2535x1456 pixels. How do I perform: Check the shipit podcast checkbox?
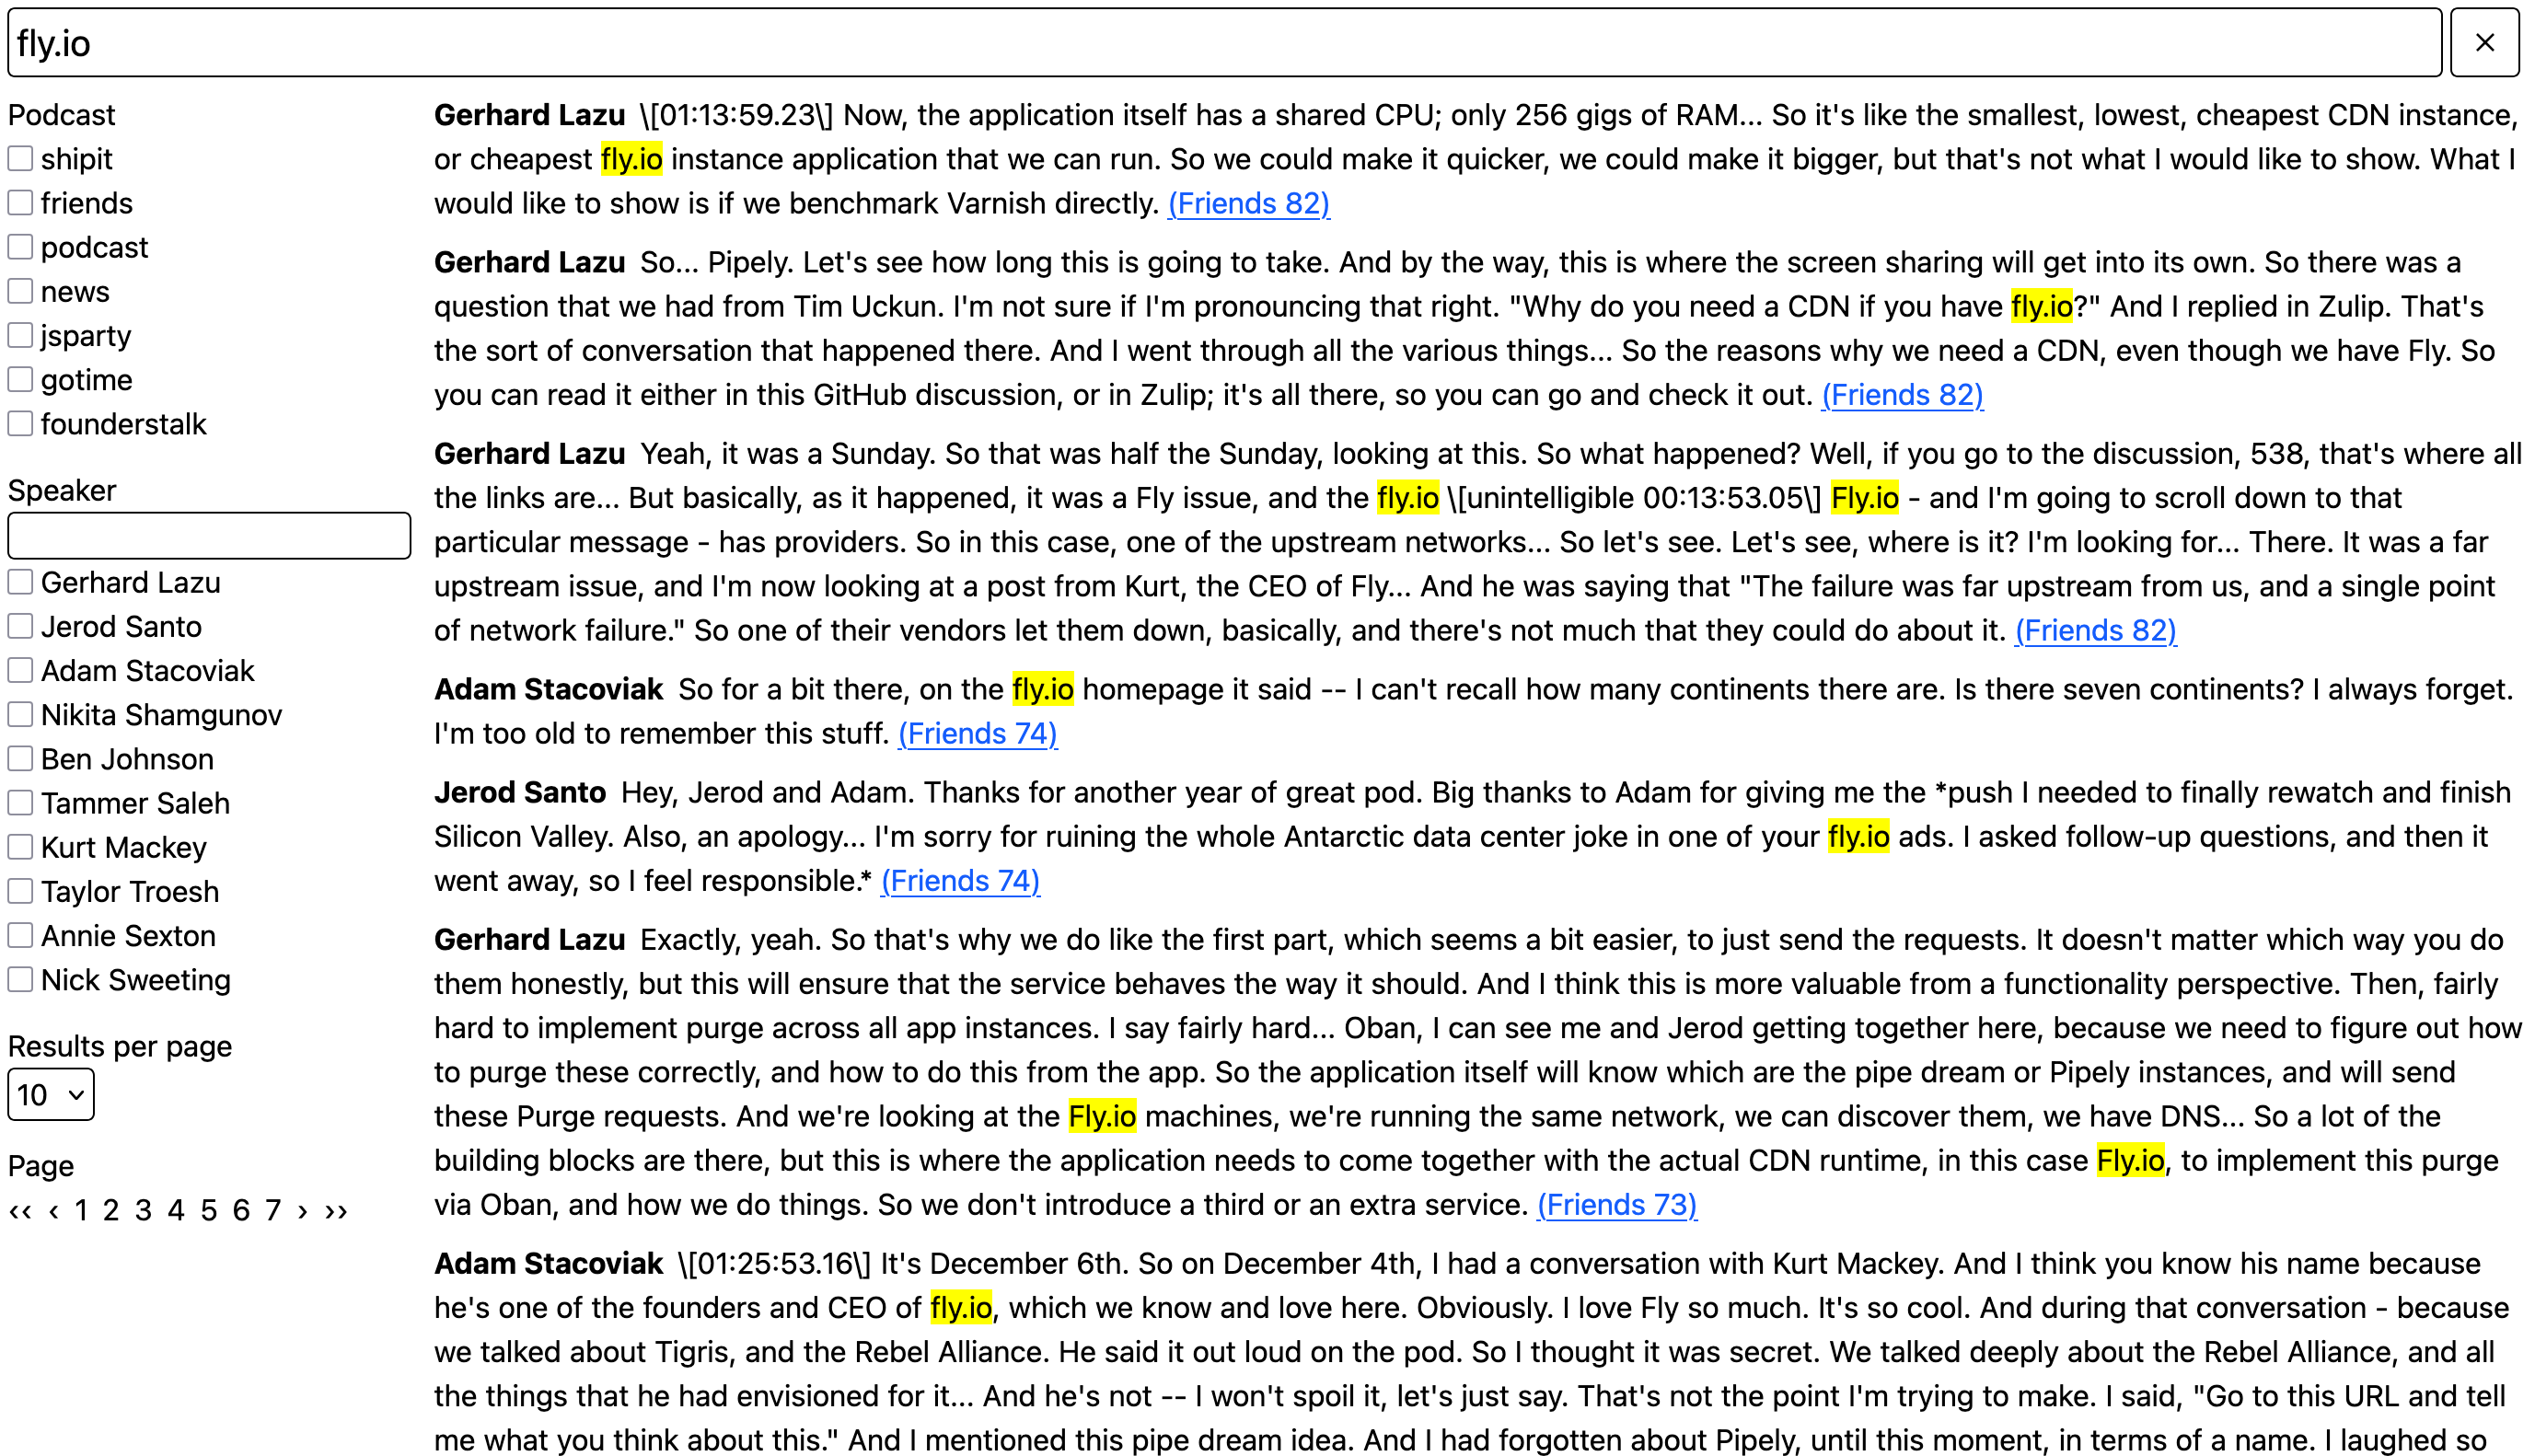point(21,159)
